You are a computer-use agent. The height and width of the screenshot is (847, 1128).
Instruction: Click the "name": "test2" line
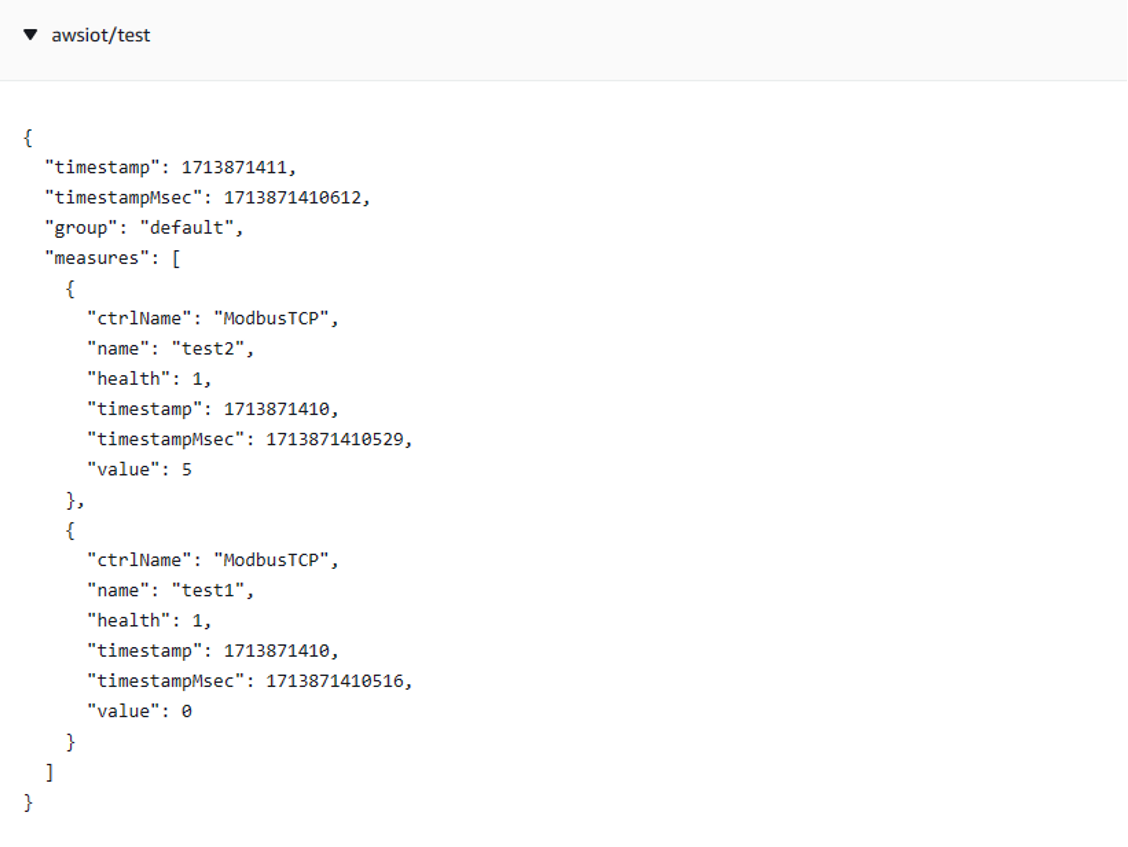(x=170, y=348)
